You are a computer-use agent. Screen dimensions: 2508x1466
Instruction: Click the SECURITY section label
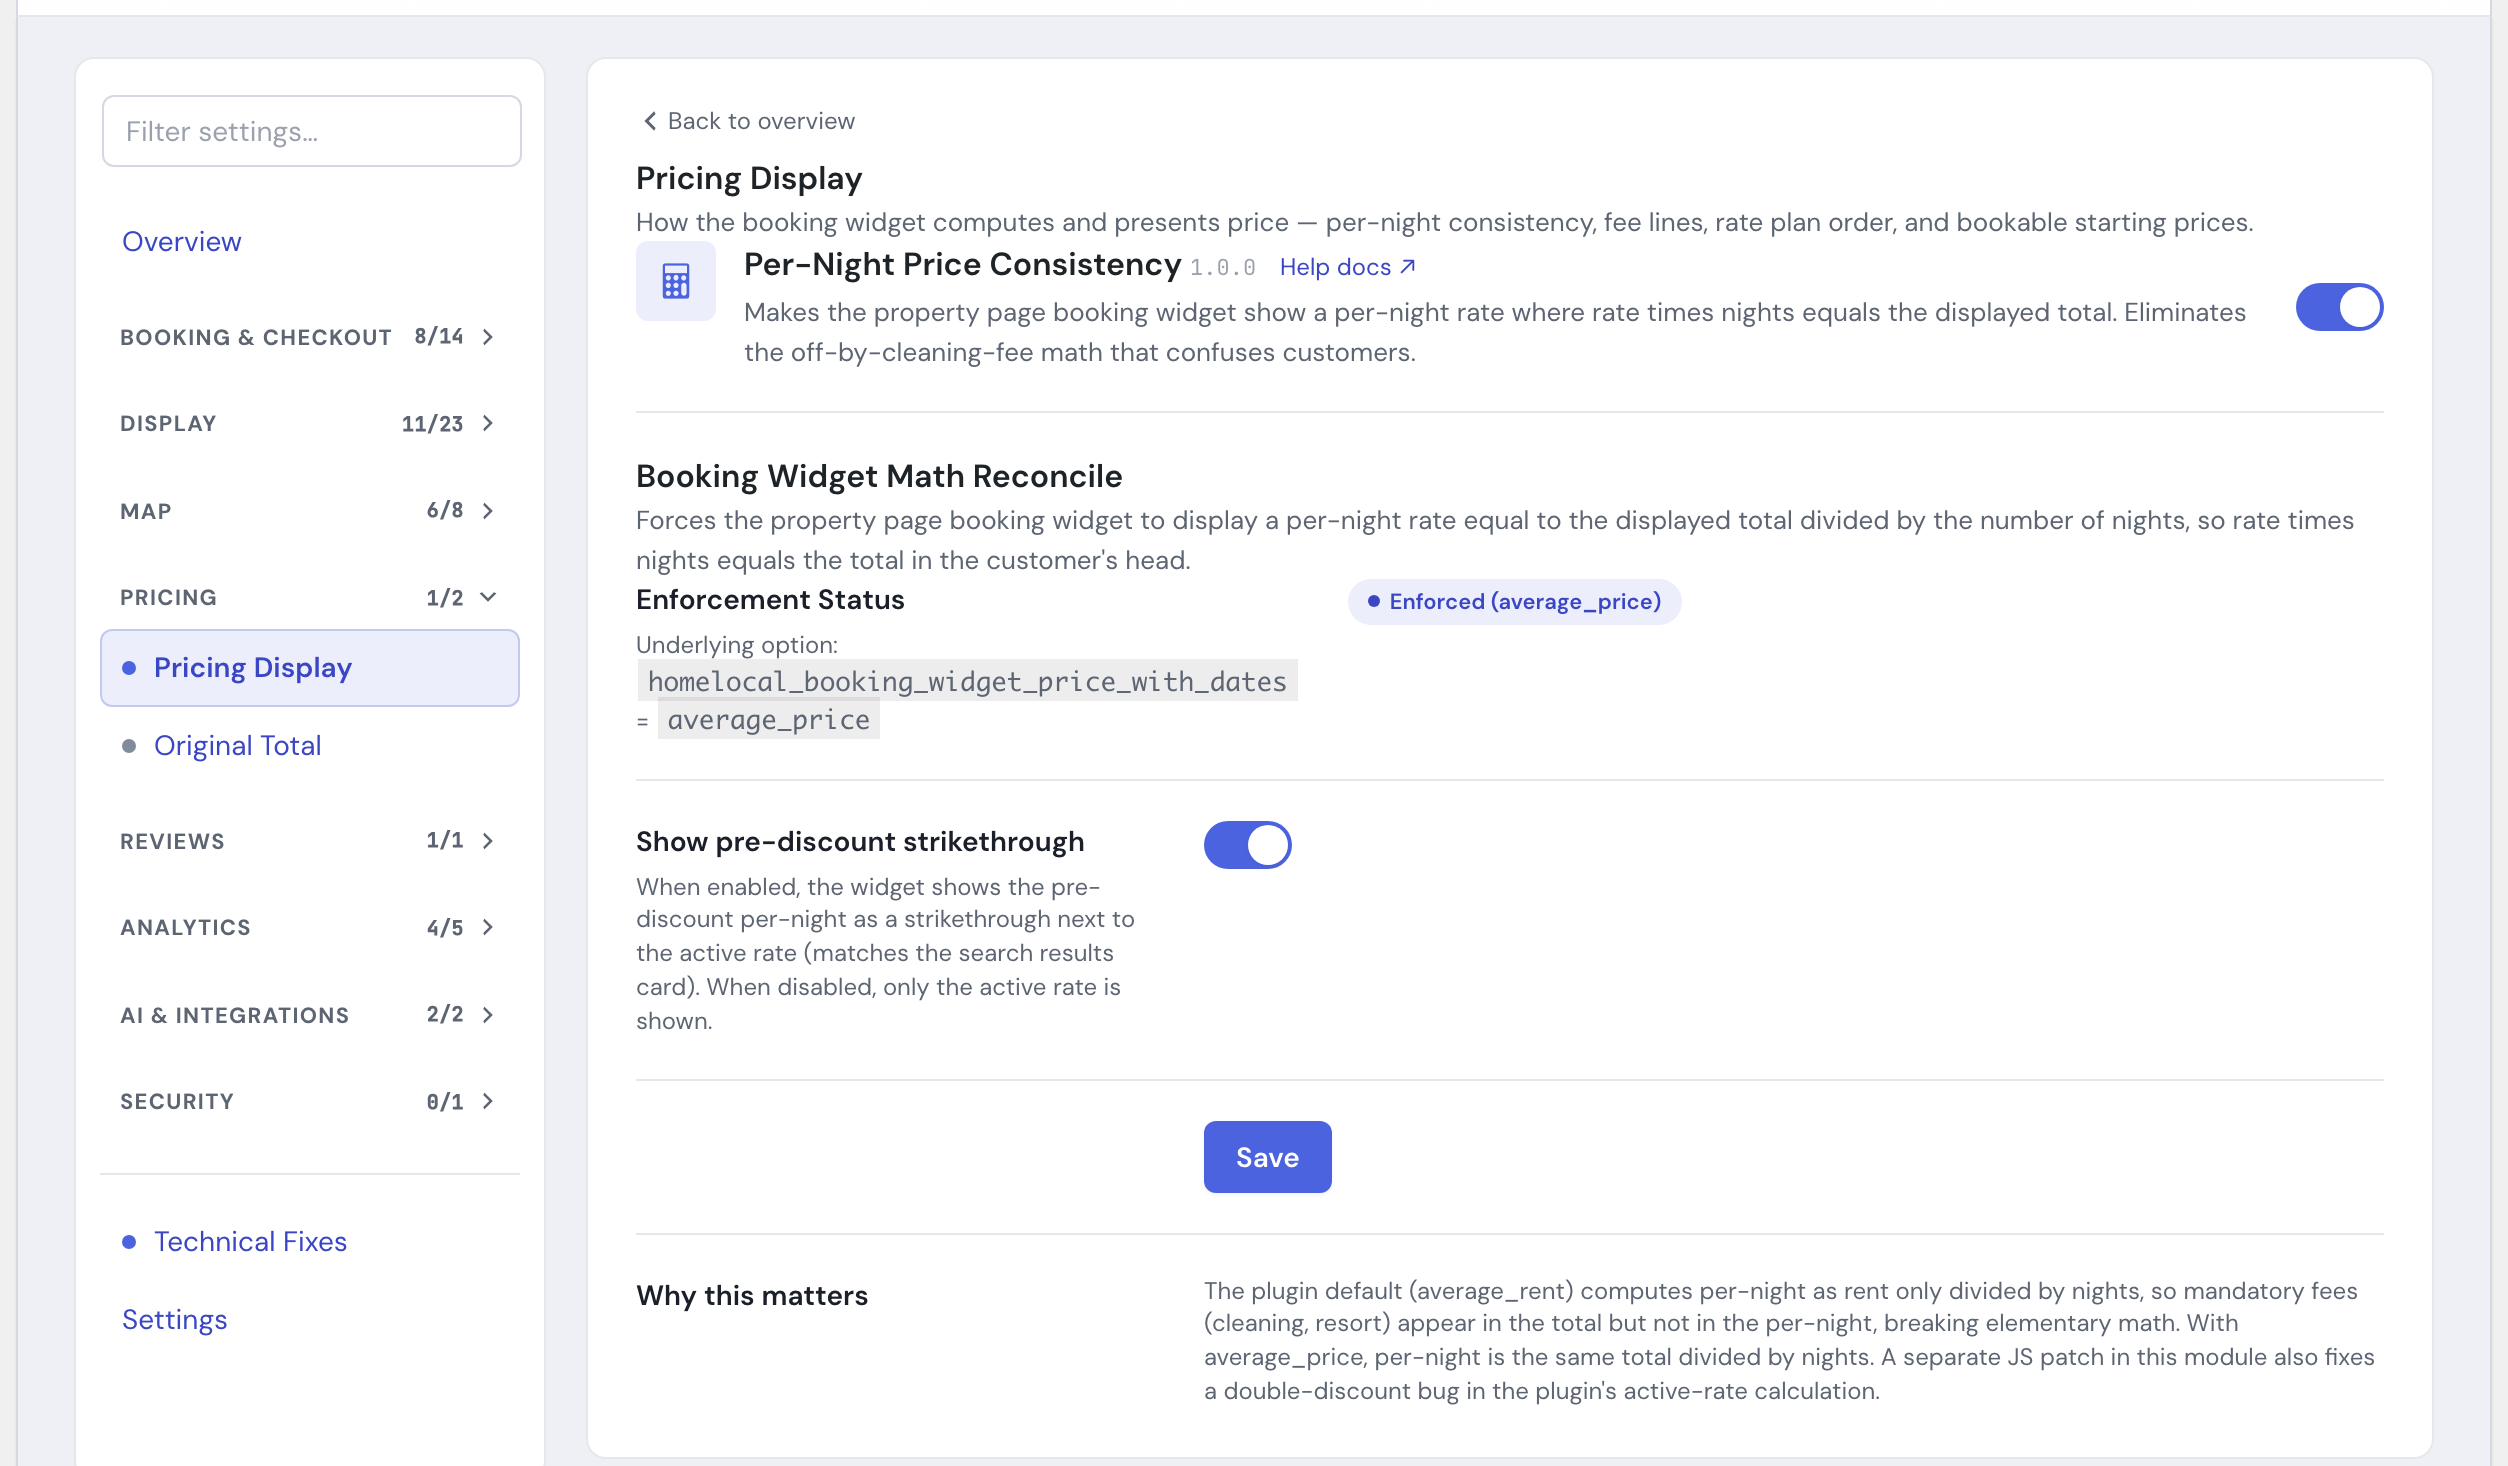(x=177, y=1101)
